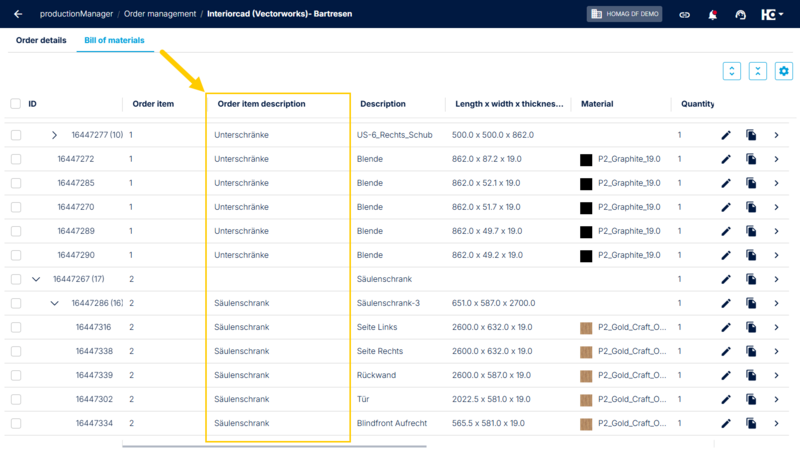Collapse all rows icon button
The image size is (800, 450).
coord(758,71)
